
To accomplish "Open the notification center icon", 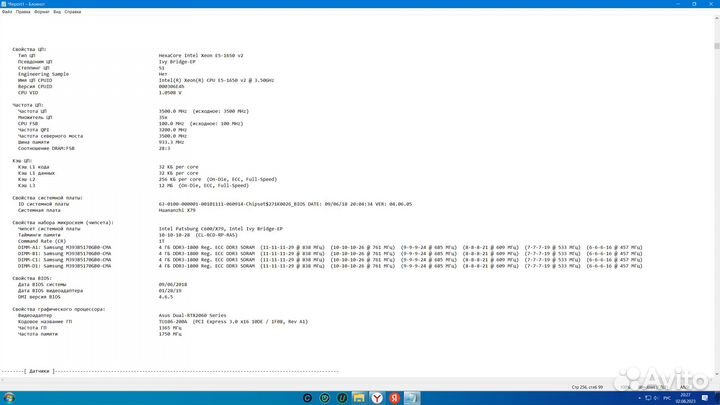I will [x=705, y=398].
